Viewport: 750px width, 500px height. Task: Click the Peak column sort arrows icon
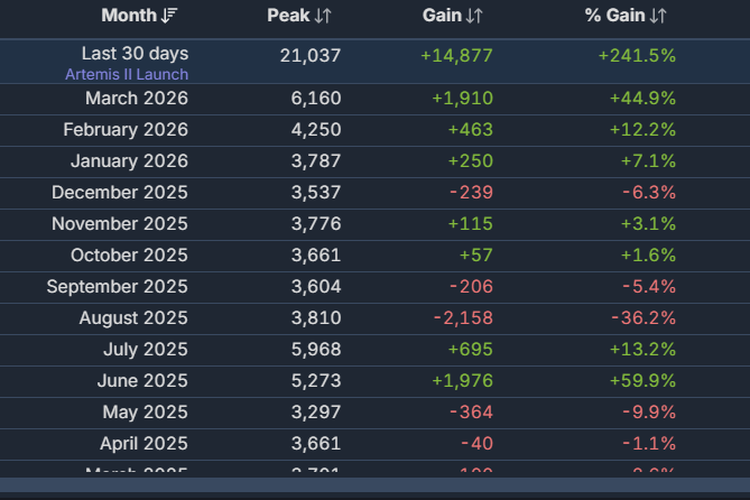(323, 16)
